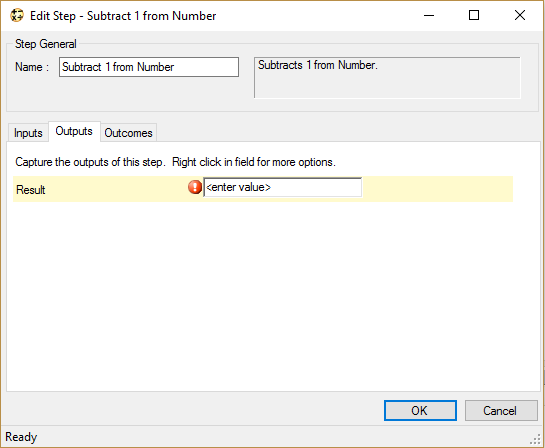
Task: Click the Ready status bar text
Action: tap(21, 437)
